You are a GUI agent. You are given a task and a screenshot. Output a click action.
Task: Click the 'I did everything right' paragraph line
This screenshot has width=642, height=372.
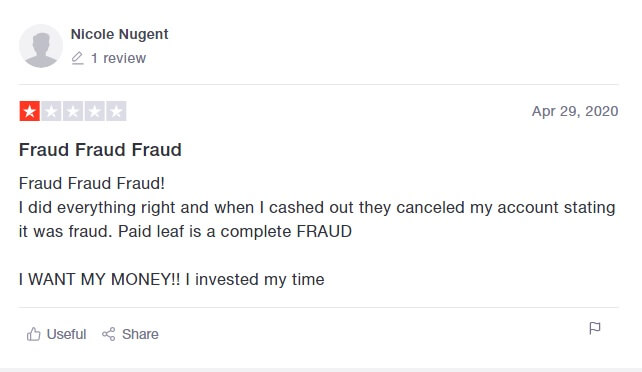[317, 207]
